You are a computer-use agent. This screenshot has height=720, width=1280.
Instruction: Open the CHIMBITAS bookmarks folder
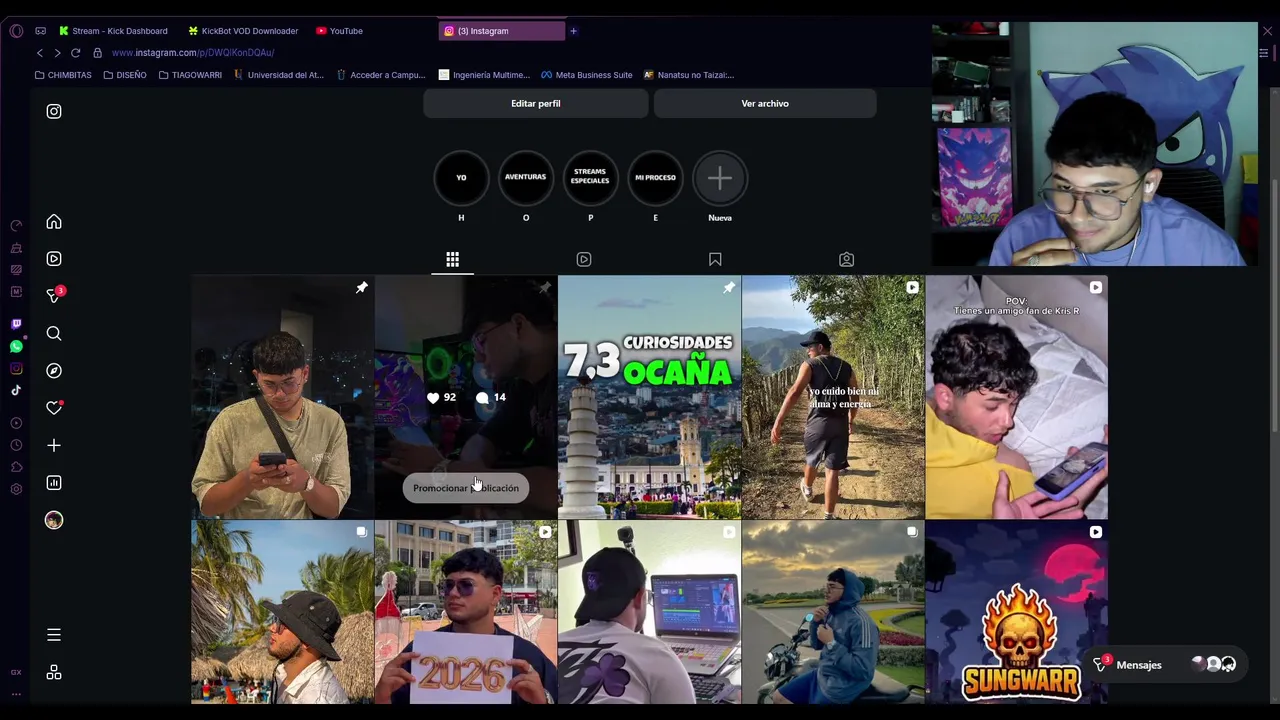pyautogui.click(x=63, y=75)
